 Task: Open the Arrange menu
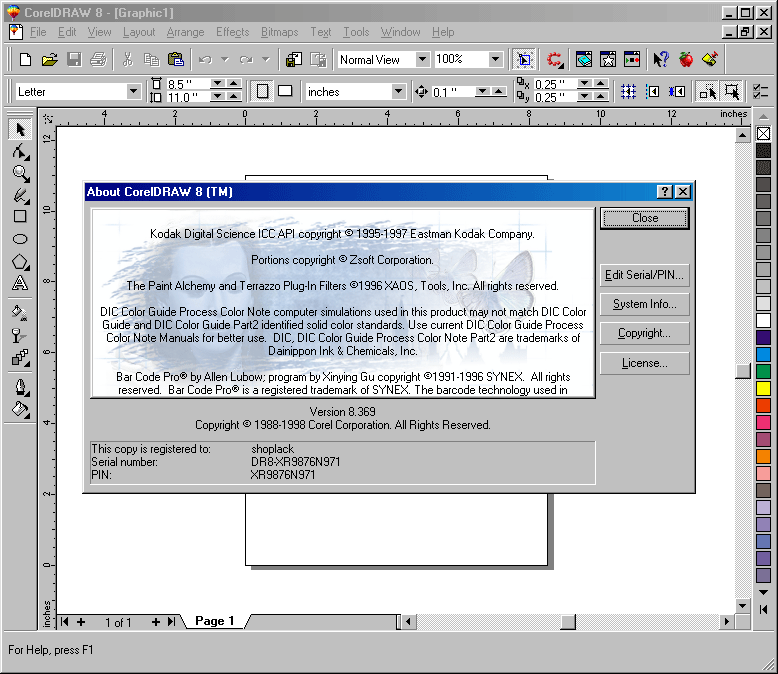(x=185, y=32)
